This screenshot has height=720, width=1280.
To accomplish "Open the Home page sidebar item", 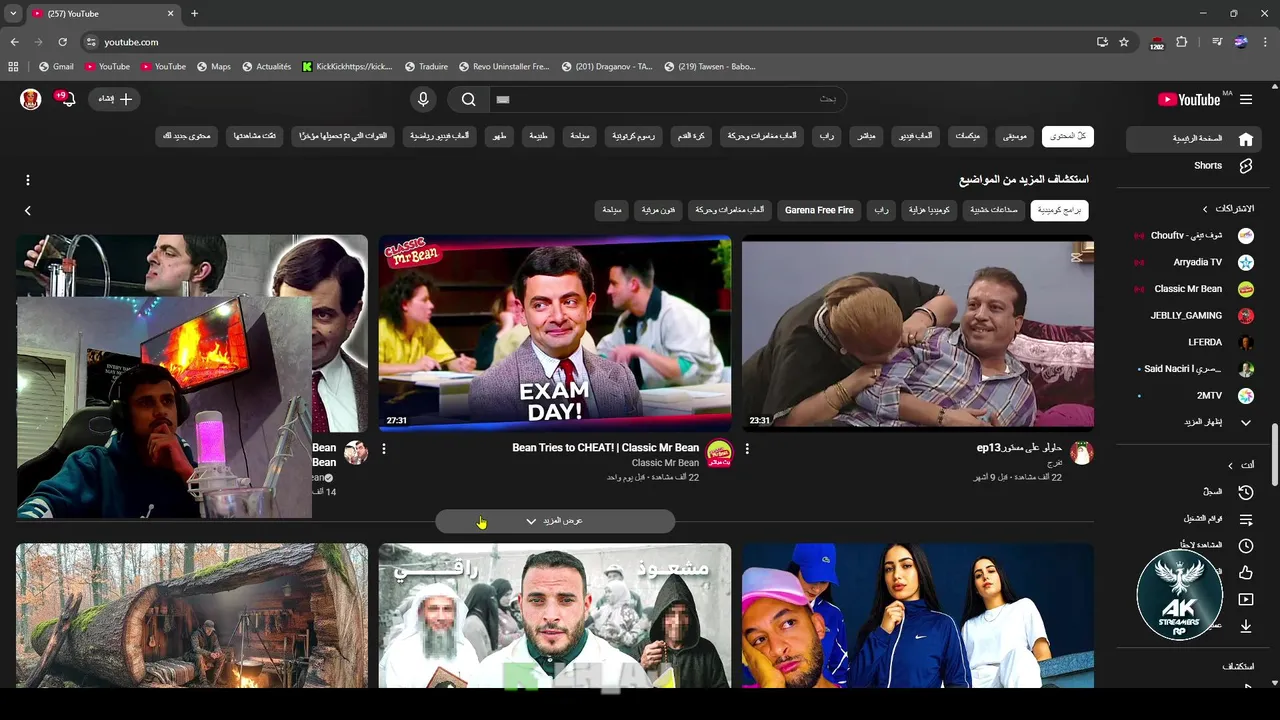I will point(1192,139).
